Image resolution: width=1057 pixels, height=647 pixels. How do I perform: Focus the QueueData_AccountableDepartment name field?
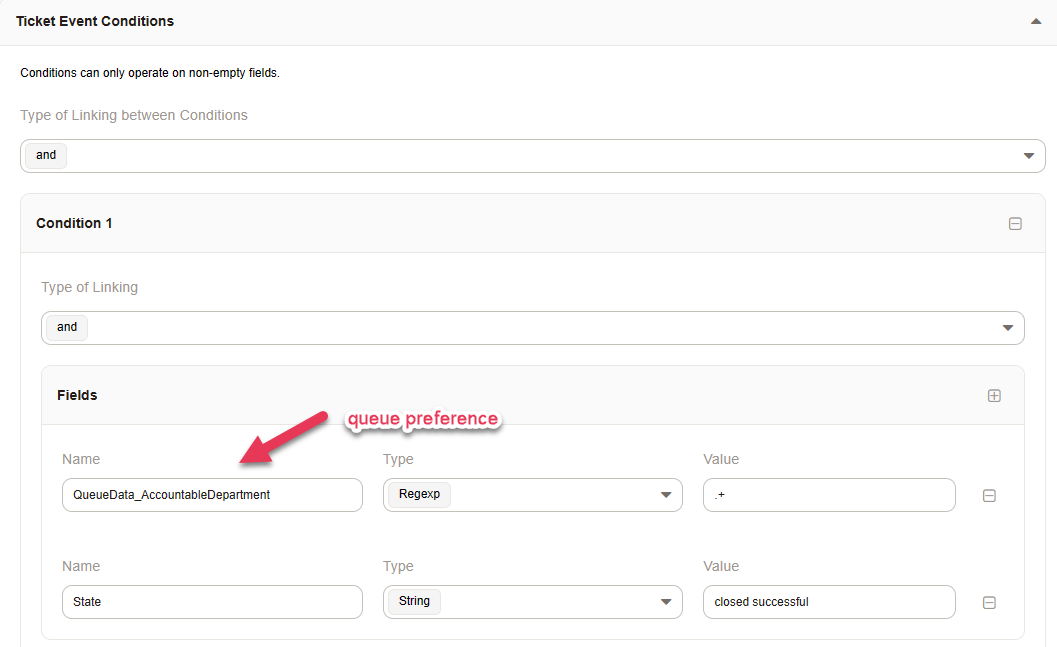(211, 495)
